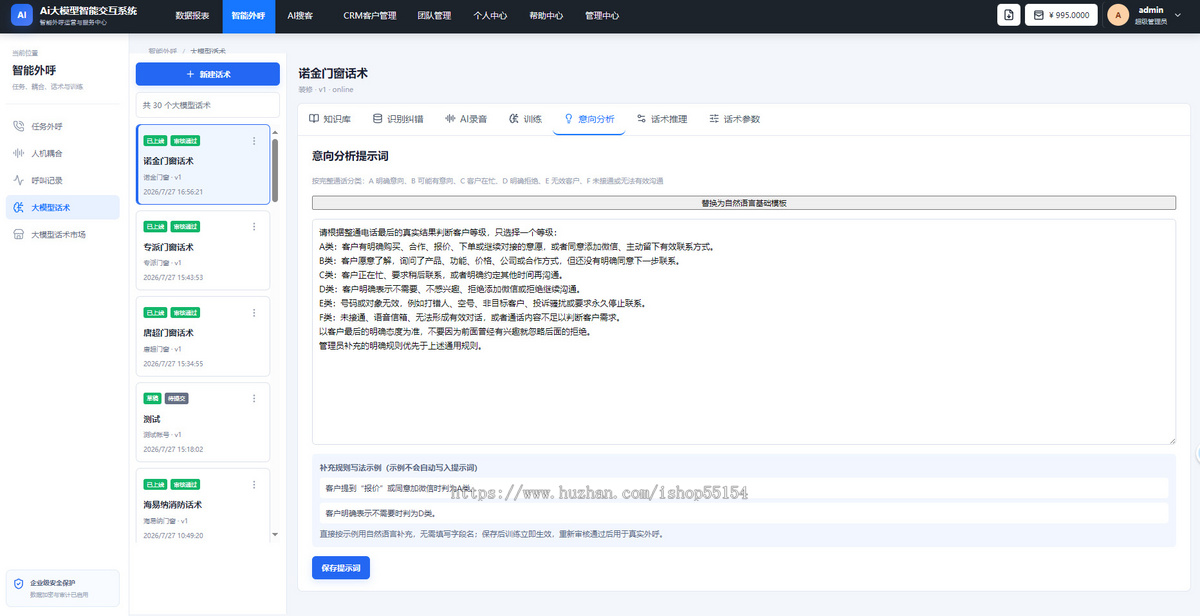Open the 帮助中心 top menu
Image resolution: width=1200 pixels, height=616 pixels.
point(546,16)
